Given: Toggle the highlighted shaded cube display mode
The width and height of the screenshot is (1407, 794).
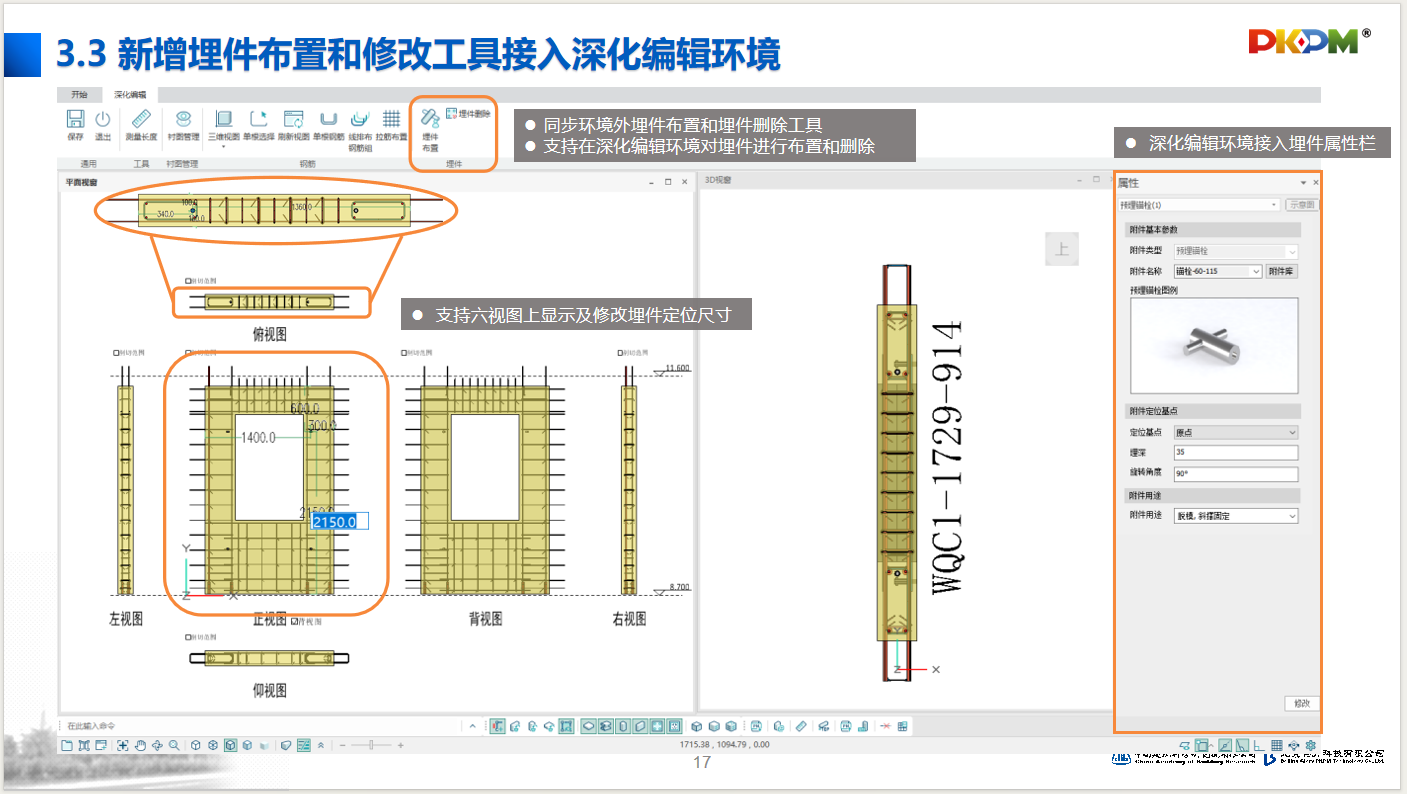Looking at the screenshot, I should point(231,745).
